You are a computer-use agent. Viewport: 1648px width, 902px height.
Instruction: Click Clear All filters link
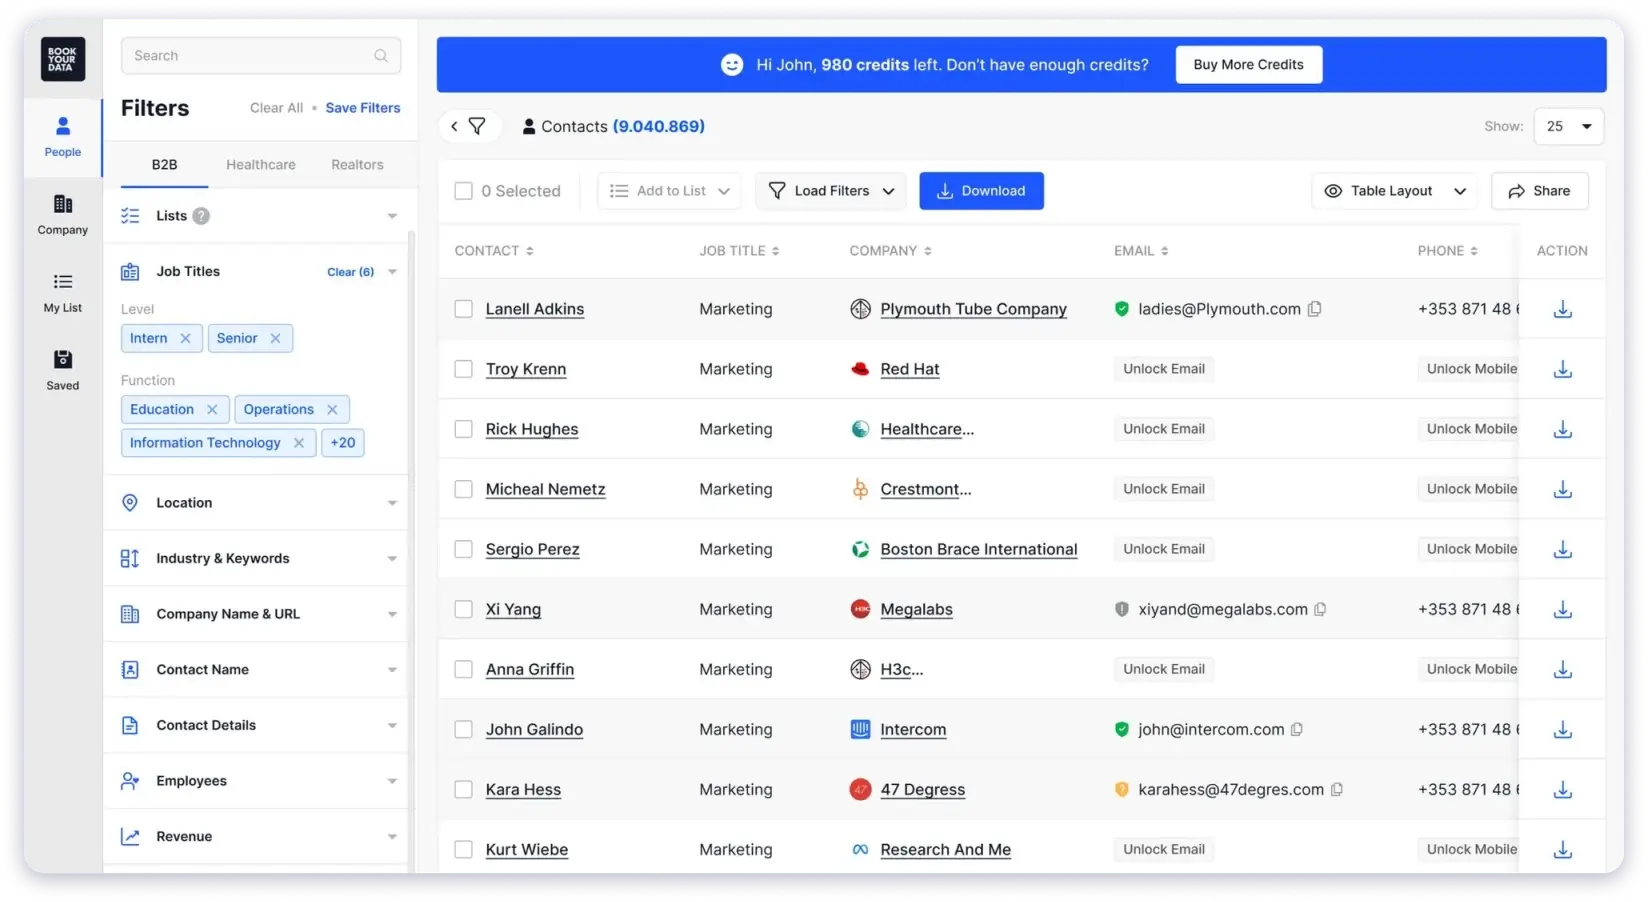click(276, 108)
